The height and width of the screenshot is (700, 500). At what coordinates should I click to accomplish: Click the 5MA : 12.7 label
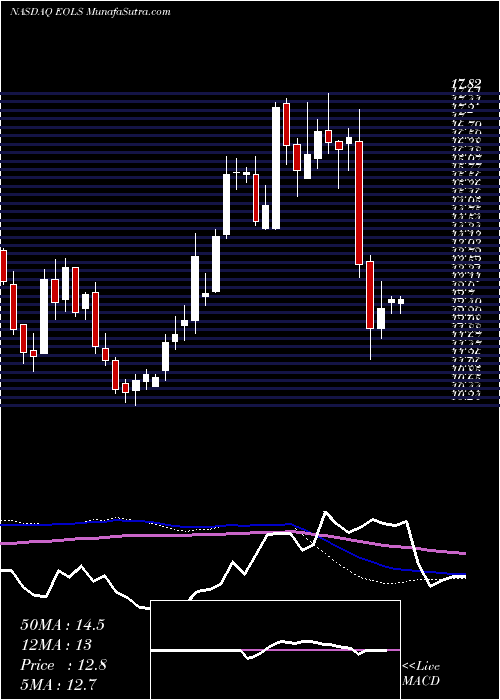(x=59, y=684)
